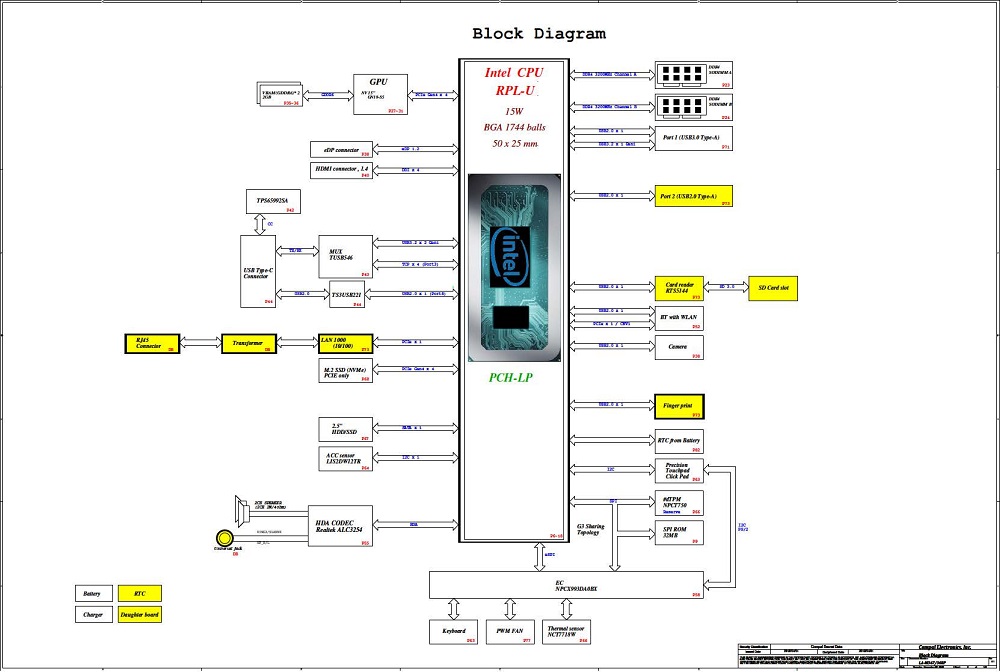
Task: Select the 'Port 1 (USB3.0 Type-A)' block
Action: tap(693, 138)
